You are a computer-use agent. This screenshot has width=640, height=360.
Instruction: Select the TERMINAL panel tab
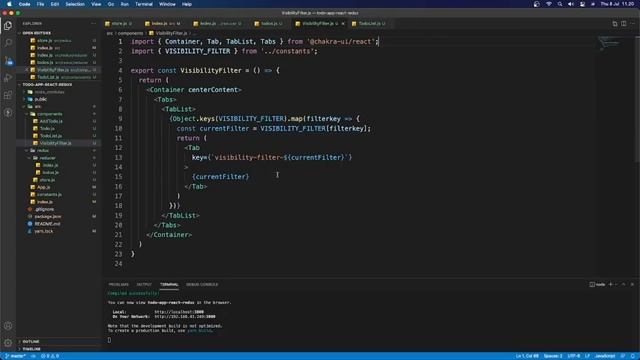click(x=169, y=284)
